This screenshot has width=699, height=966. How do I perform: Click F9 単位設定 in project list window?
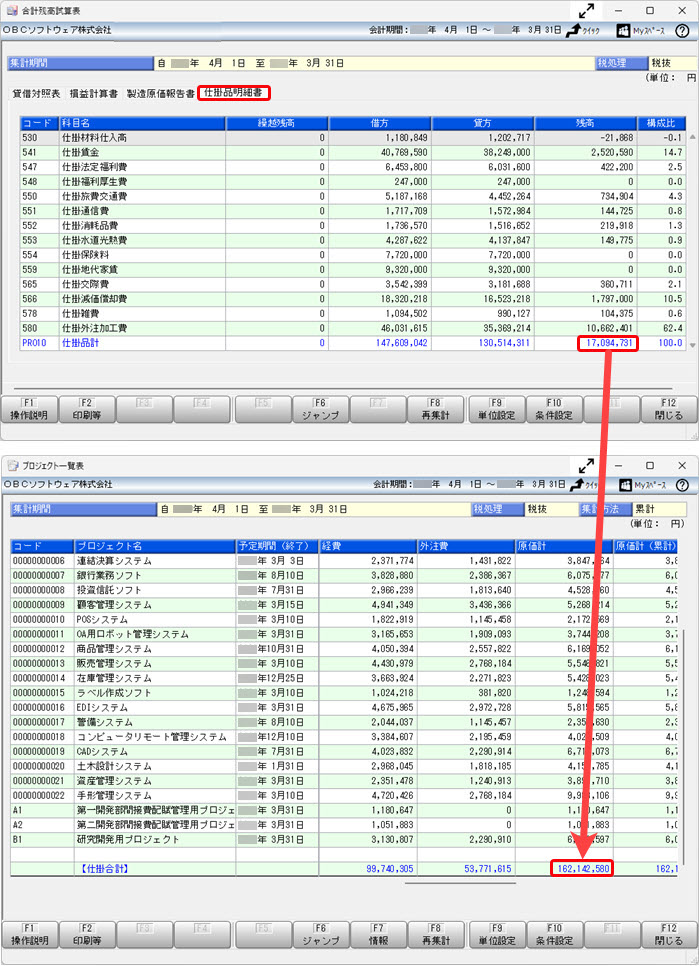(496, 935)
